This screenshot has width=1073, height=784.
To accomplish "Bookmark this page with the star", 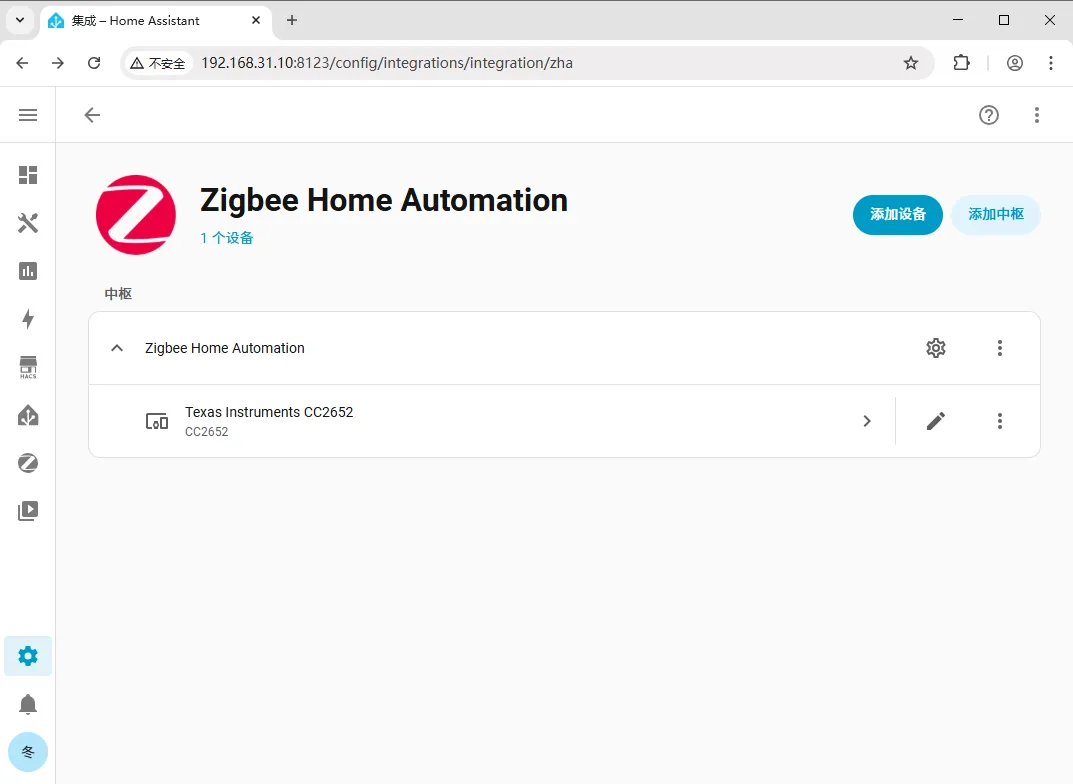I will [910, 63].
